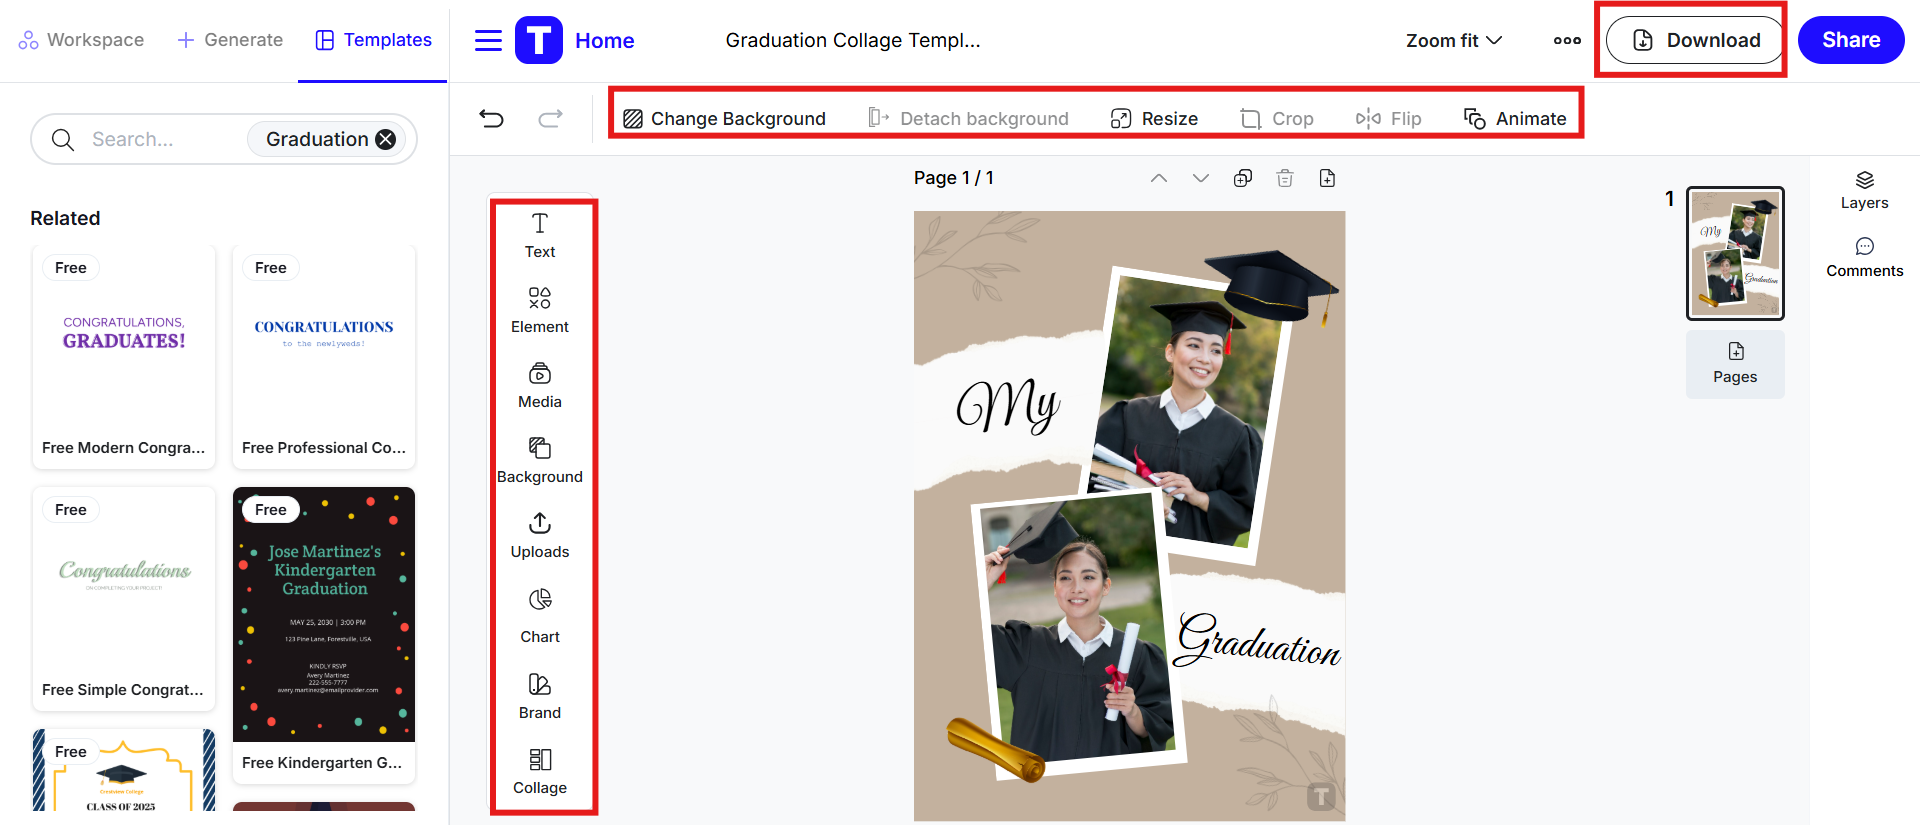Click the Share button
1920x825 pixels.
point(1851,40)
